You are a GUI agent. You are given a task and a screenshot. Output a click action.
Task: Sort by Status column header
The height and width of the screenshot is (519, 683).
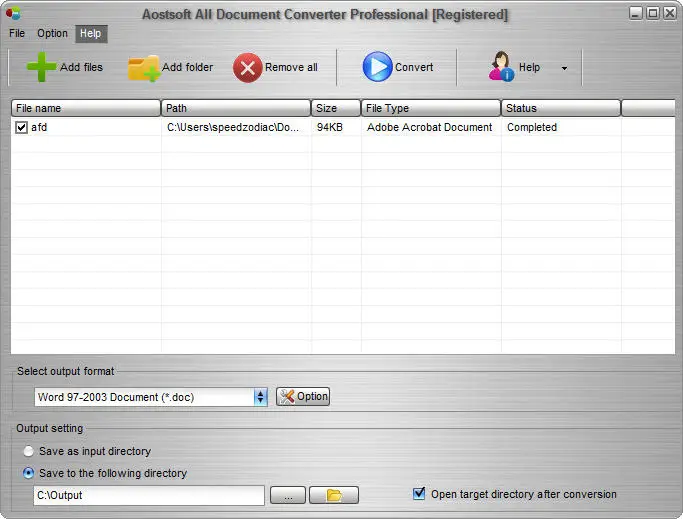click(x=561, y=108)
